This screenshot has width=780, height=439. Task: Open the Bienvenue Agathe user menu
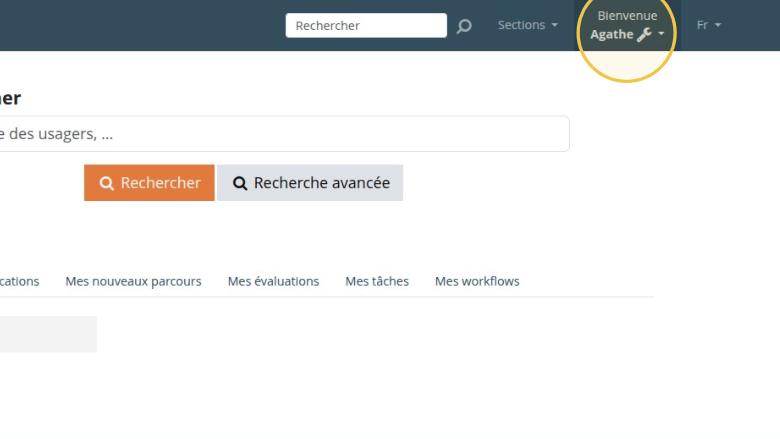[627, 25]
